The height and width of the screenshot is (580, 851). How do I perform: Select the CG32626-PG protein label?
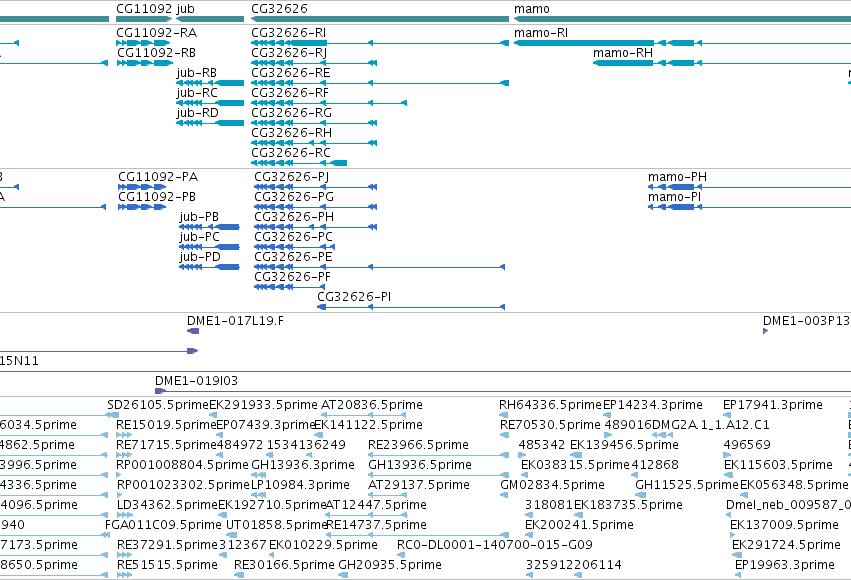[294, 197]
